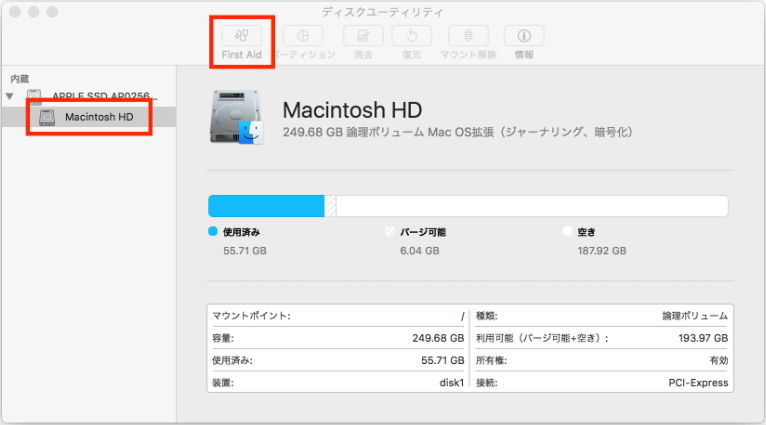Open the 情報 info toolbar button
Viewport: 766px width, 425px height.
(x=524, y=36)
